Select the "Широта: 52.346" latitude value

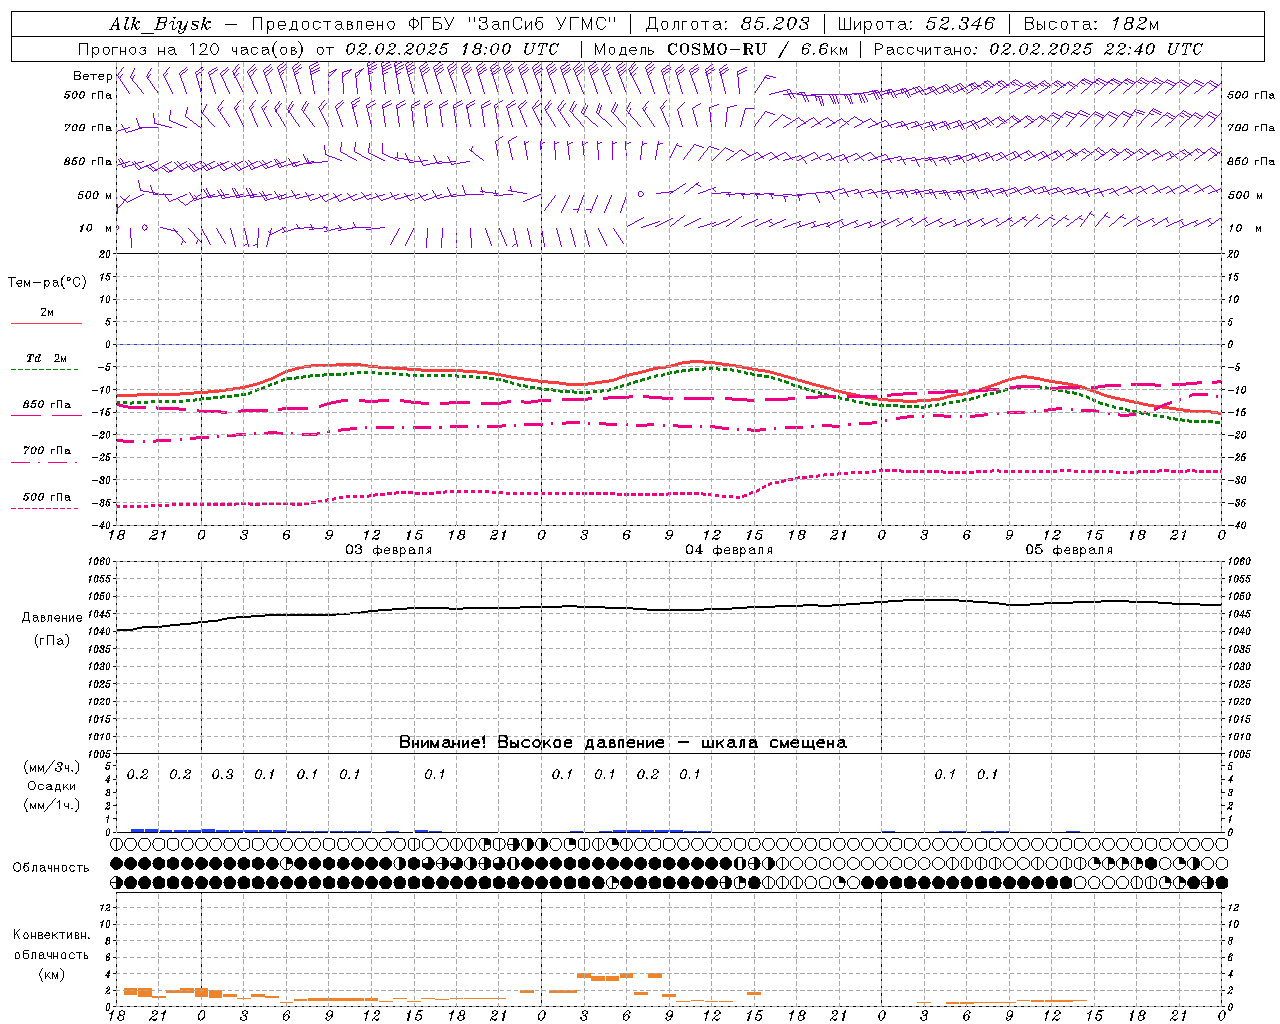point(916,24)
